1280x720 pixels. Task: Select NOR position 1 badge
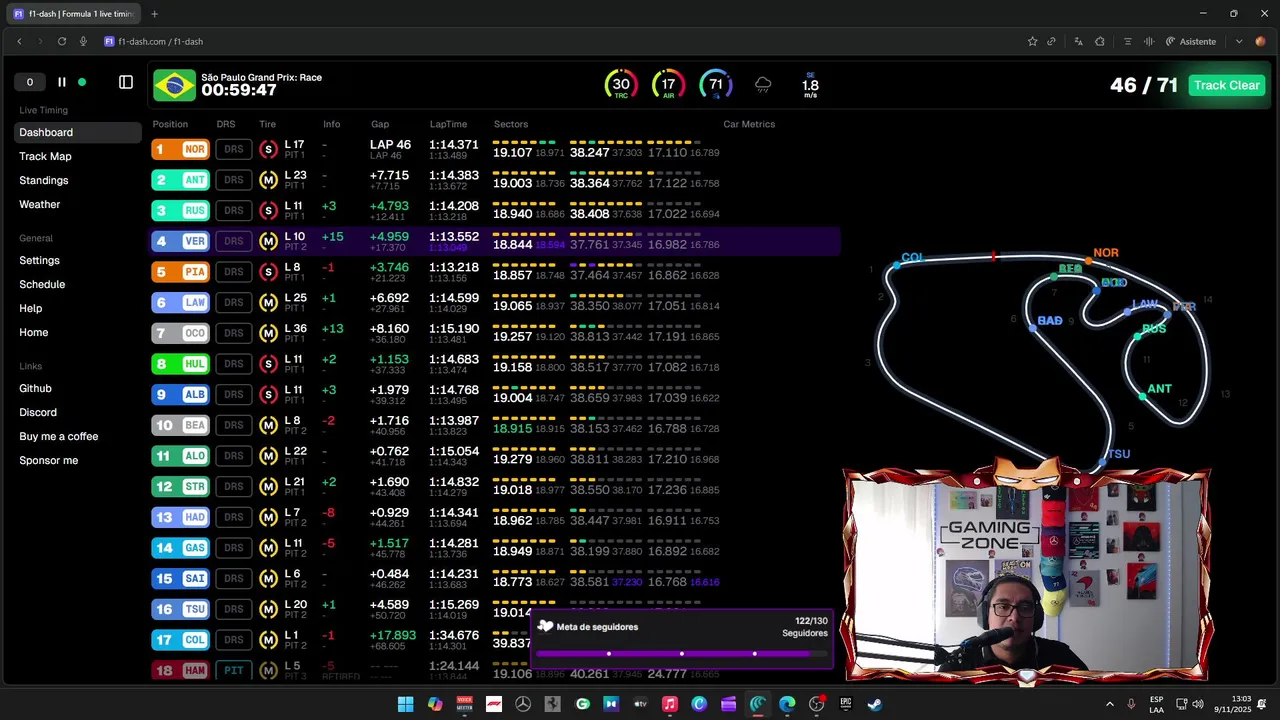pyautogui.click(x=180, y=149)
